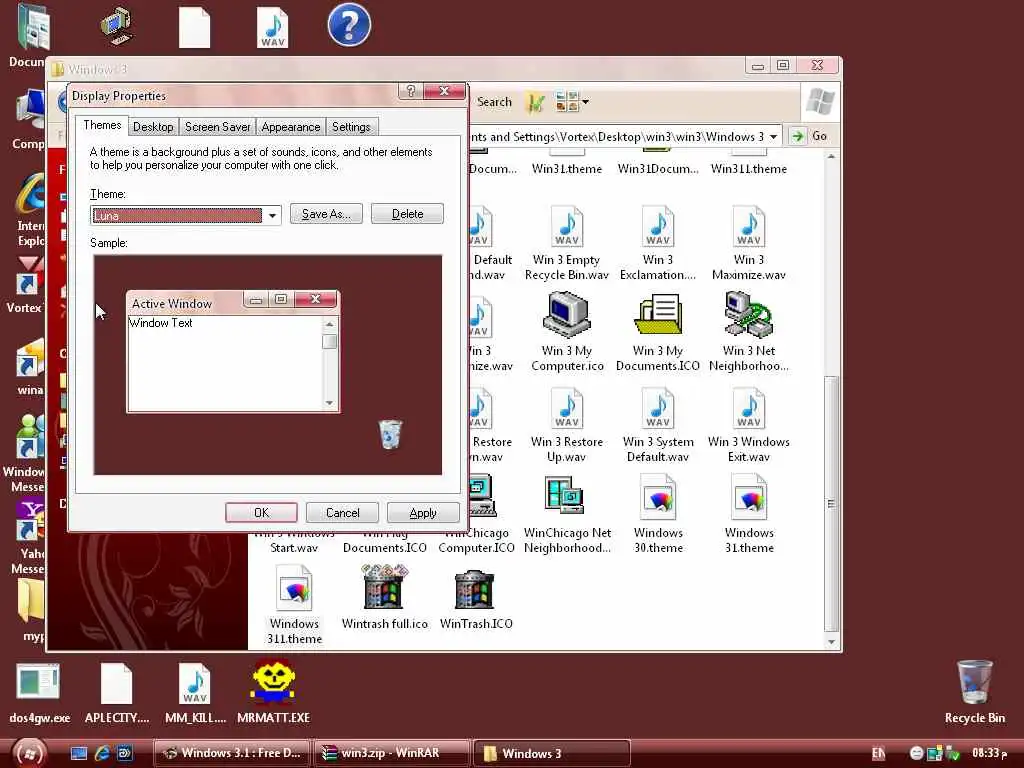Viewport: 1024px width, 768px height.
Task: Select dos4gw.exe desktop icon
Action: point(39,694)
